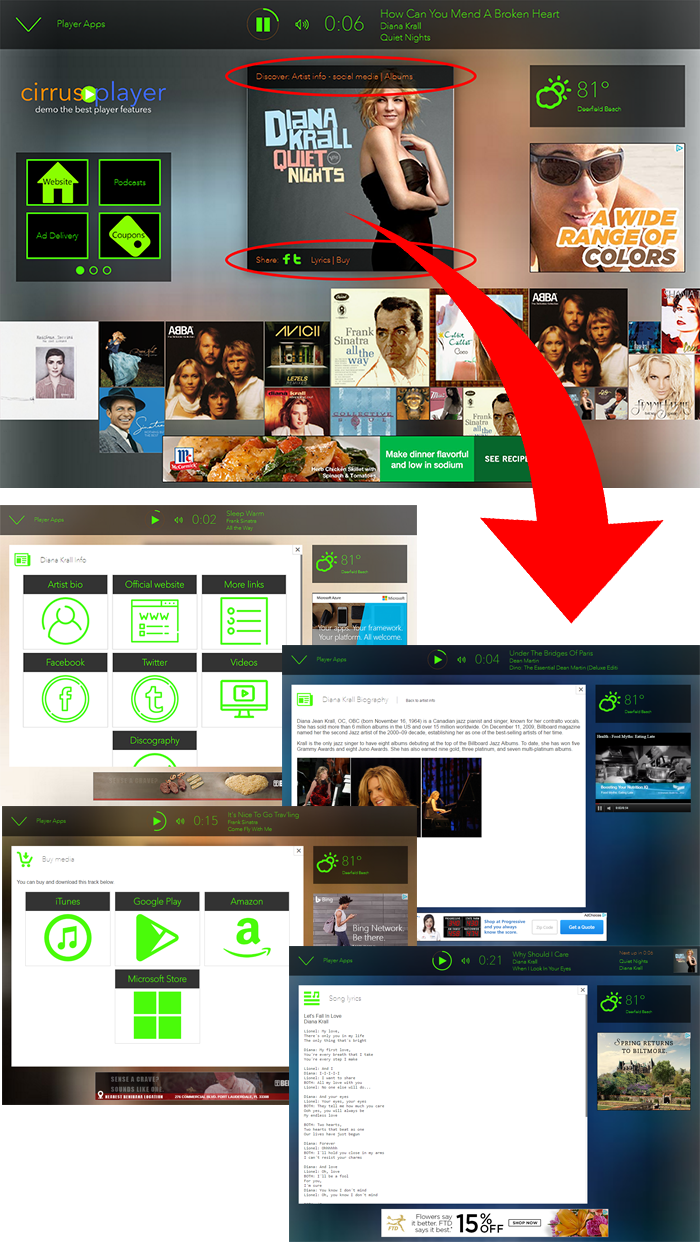Click Shop Now on FTD 15% off ad
700x1242 pixels.
527,1222
